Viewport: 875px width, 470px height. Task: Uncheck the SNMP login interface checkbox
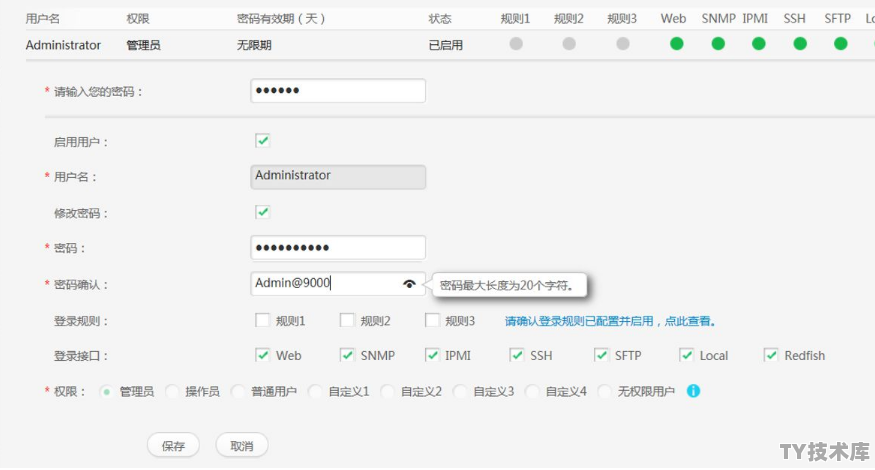tap(347, 355)
